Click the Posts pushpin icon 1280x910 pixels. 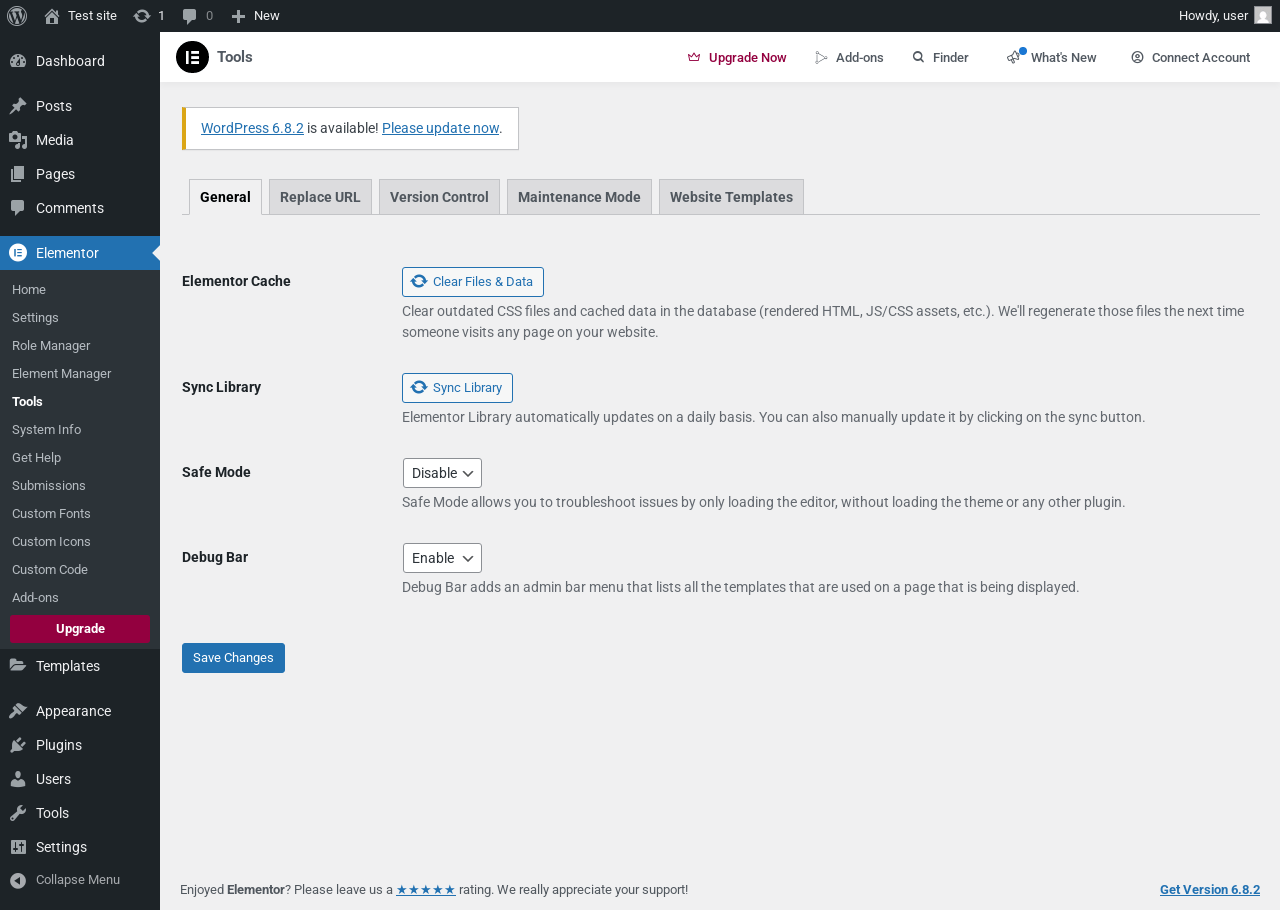18,106
